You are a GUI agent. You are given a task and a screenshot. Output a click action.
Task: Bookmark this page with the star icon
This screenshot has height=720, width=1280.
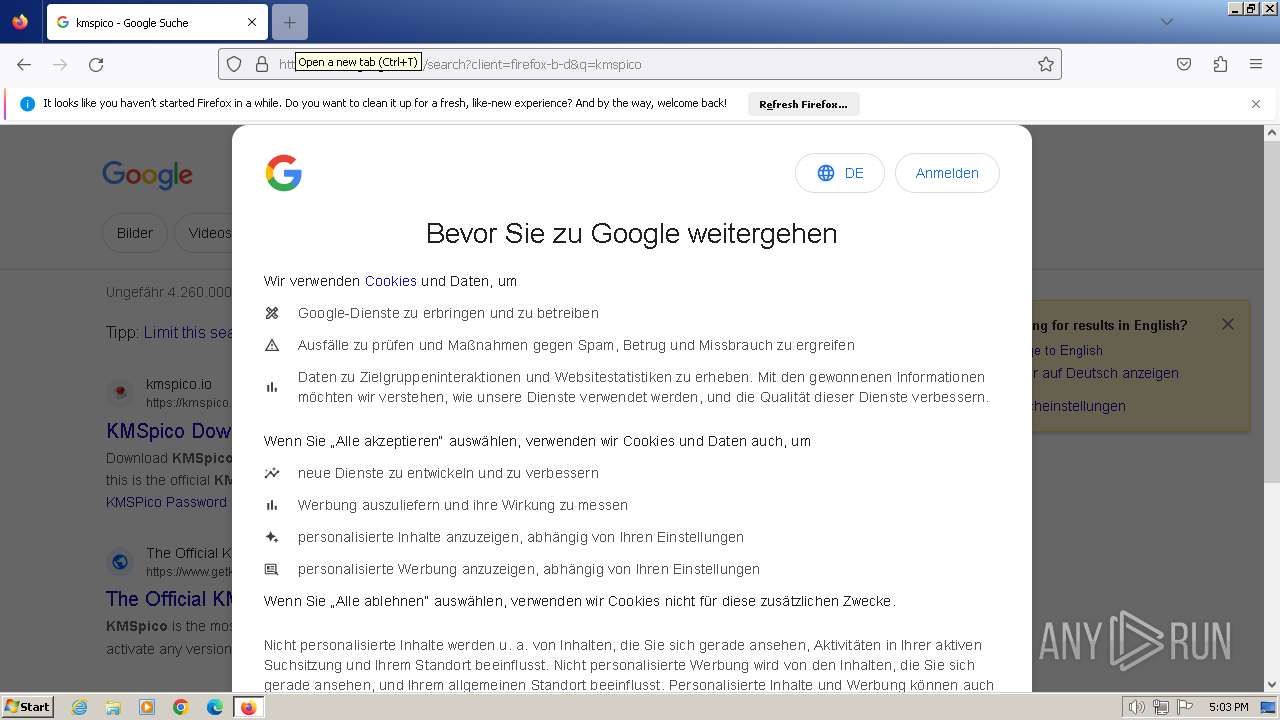click(1046, 64)
